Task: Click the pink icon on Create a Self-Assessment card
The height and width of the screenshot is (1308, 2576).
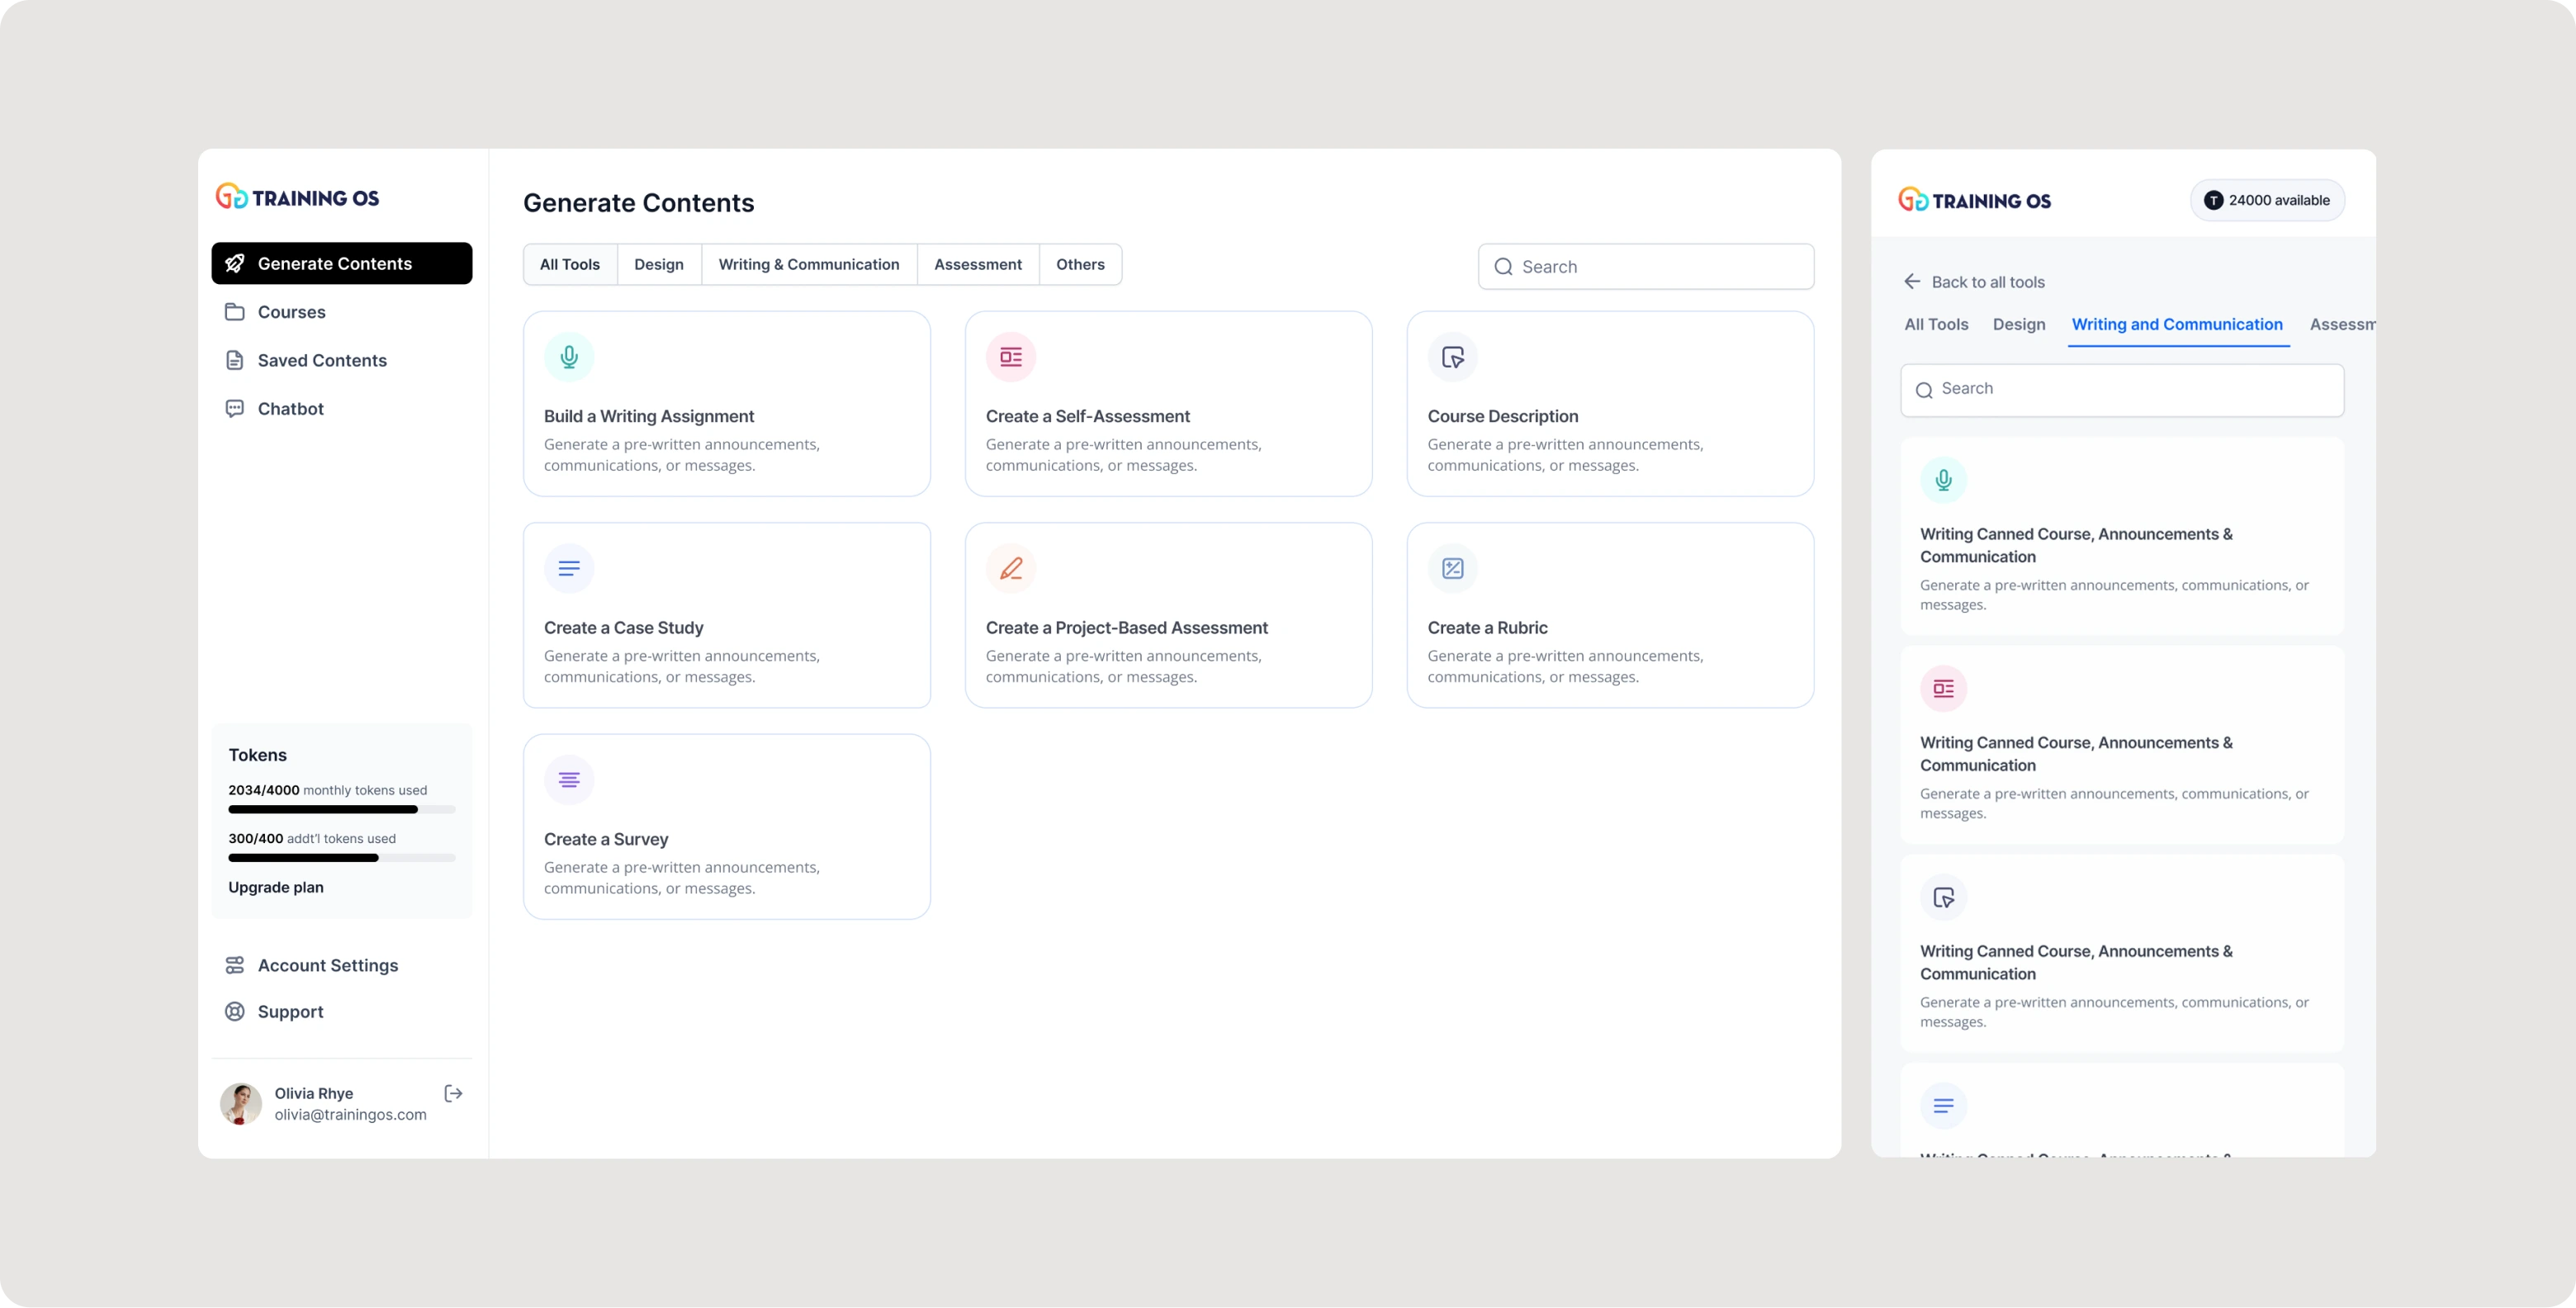Action: (1010, 357)
